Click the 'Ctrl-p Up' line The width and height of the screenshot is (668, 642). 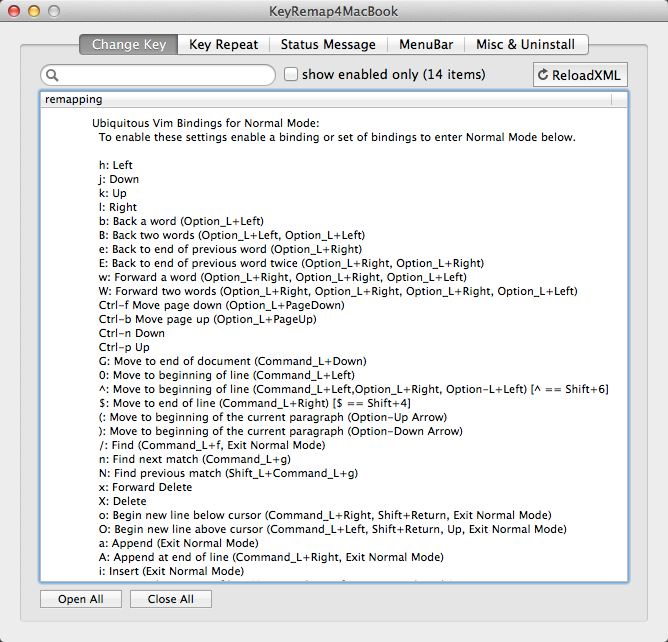124,347
